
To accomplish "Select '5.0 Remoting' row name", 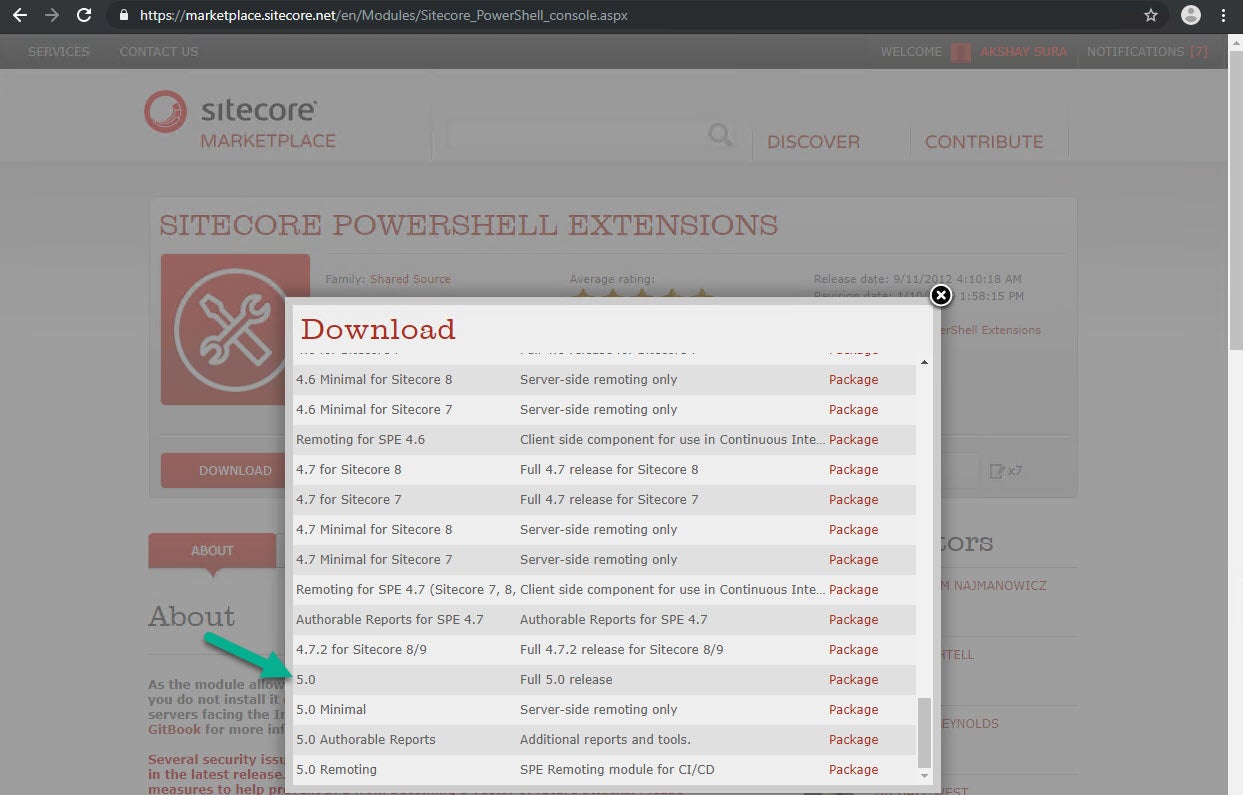I will [336, 769].
